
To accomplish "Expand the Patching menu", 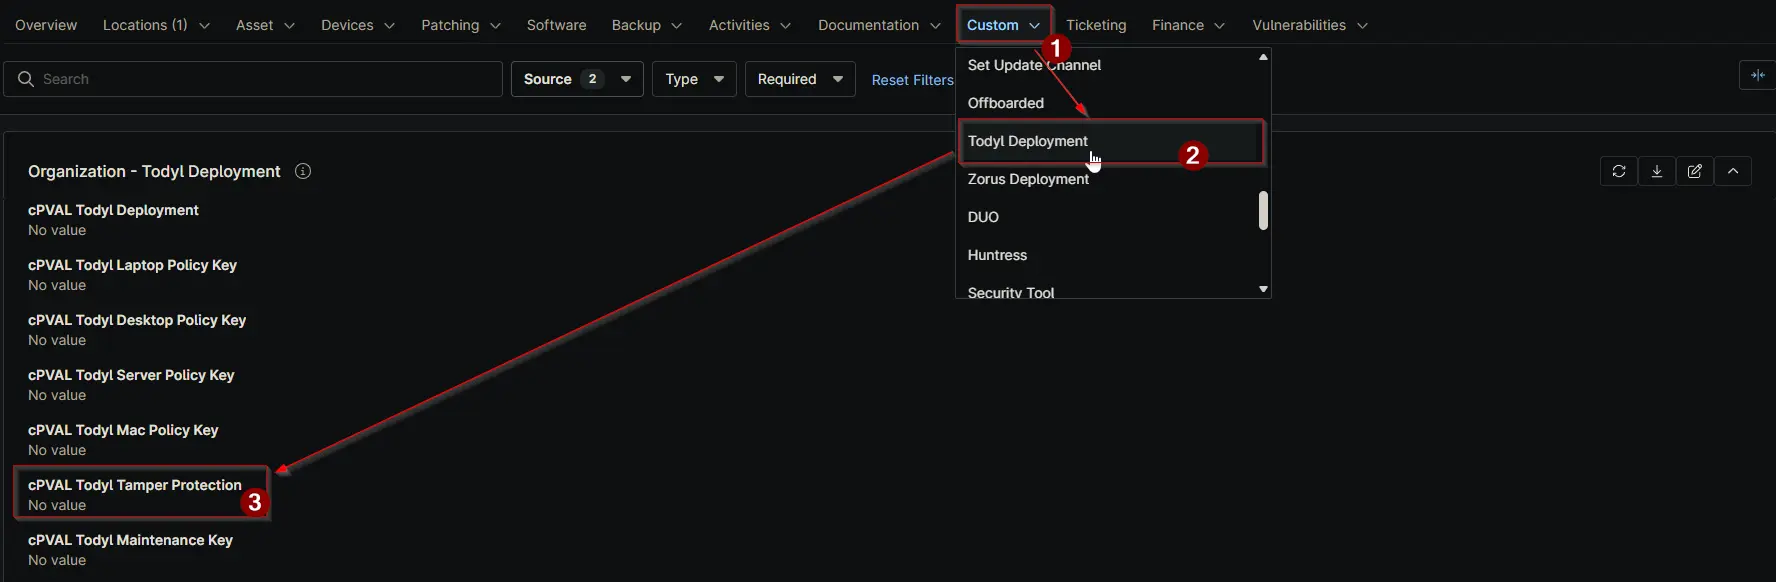I will click(x=461, y=25).
